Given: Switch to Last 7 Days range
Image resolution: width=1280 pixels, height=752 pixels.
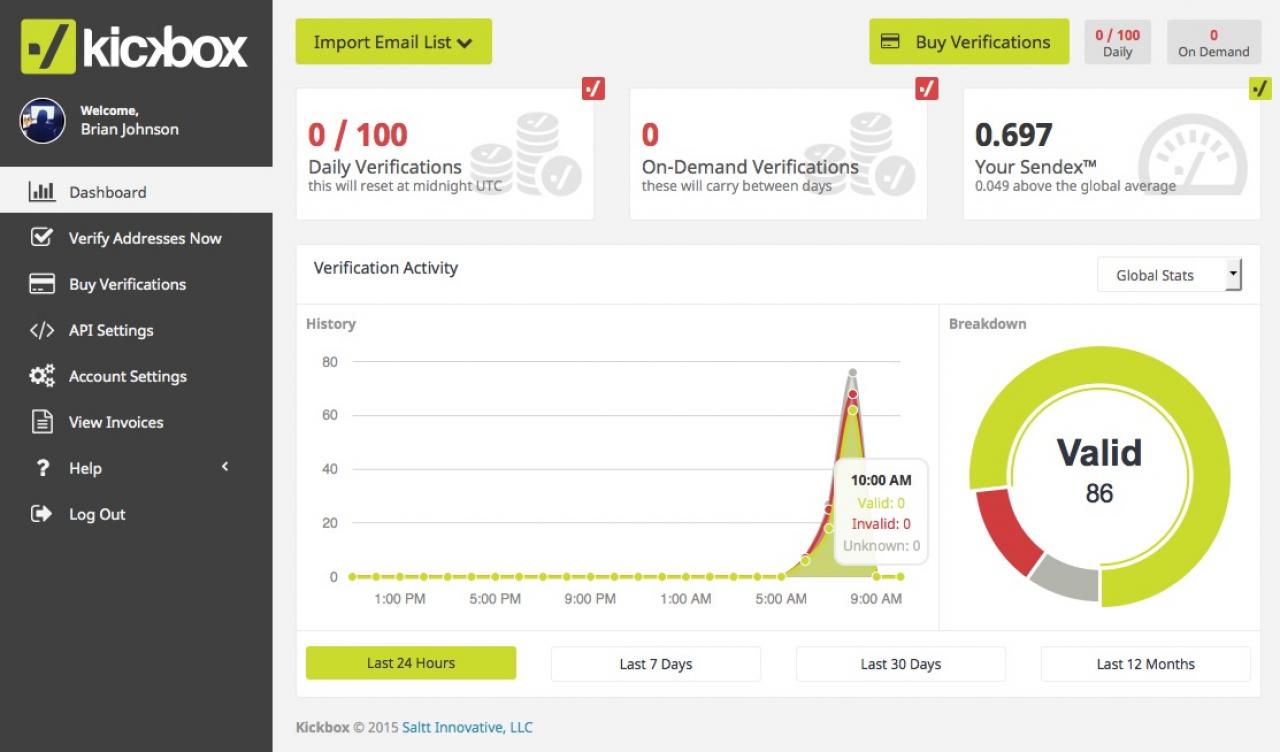Looking at the screenshot, I should click(x=656, y=664).
